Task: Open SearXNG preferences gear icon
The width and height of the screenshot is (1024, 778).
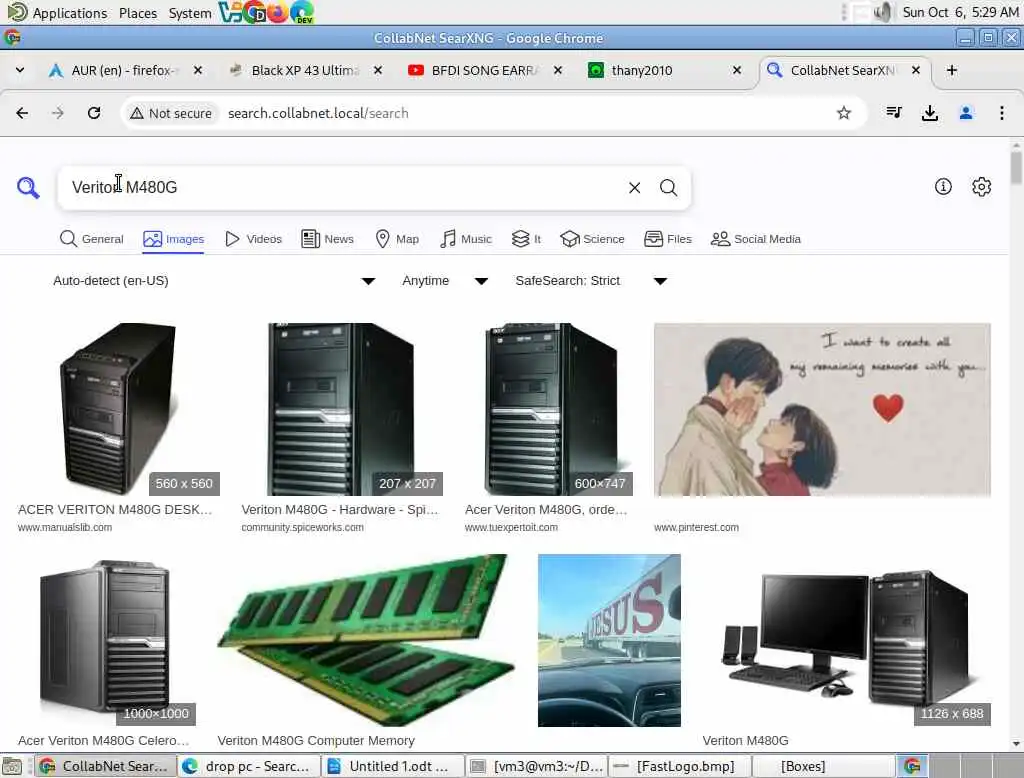Action: click(982, 187)
